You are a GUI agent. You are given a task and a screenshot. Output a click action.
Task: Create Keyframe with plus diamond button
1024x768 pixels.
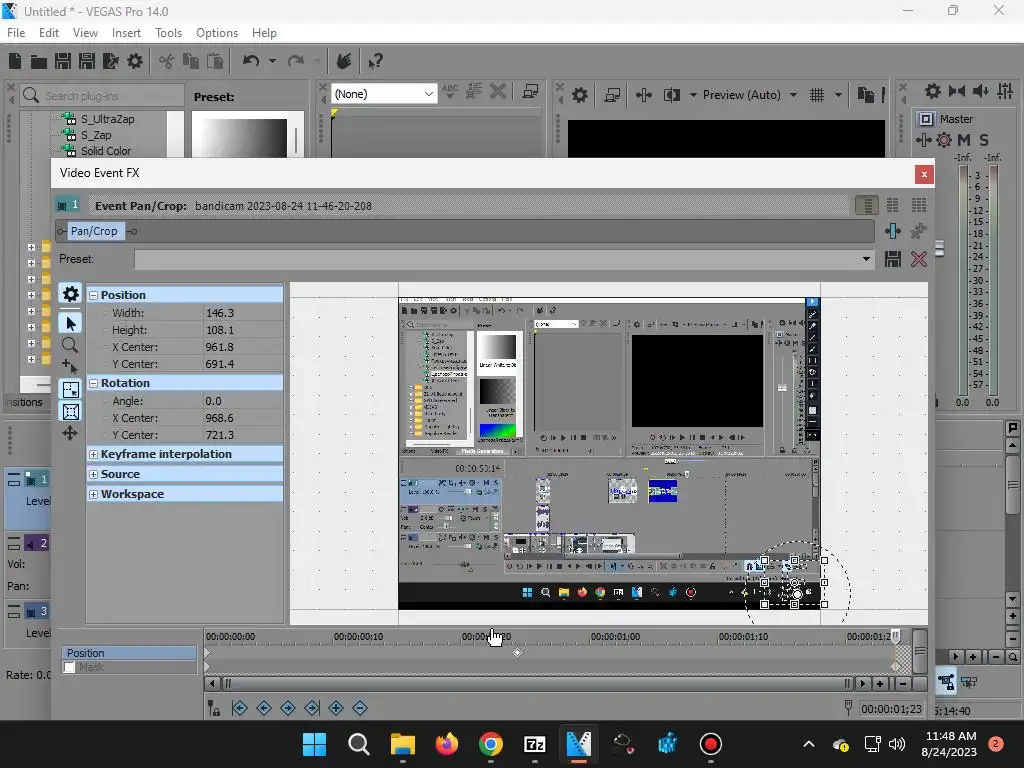coord(336,708)
